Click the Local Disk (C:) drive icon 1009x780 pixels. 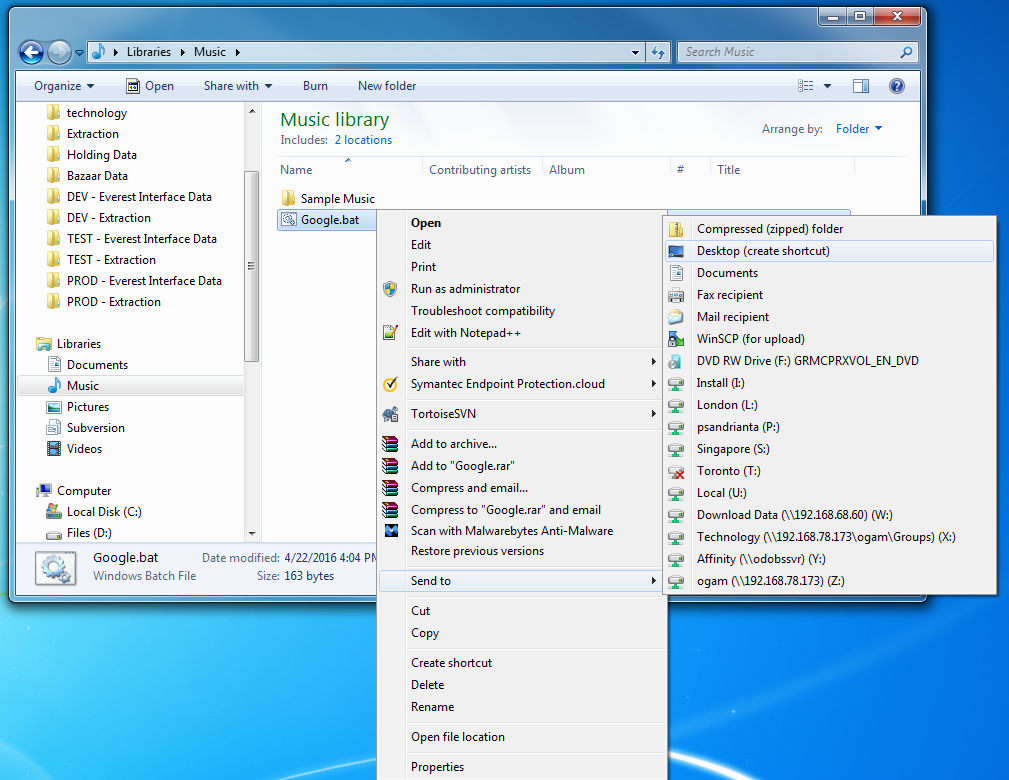54,512
